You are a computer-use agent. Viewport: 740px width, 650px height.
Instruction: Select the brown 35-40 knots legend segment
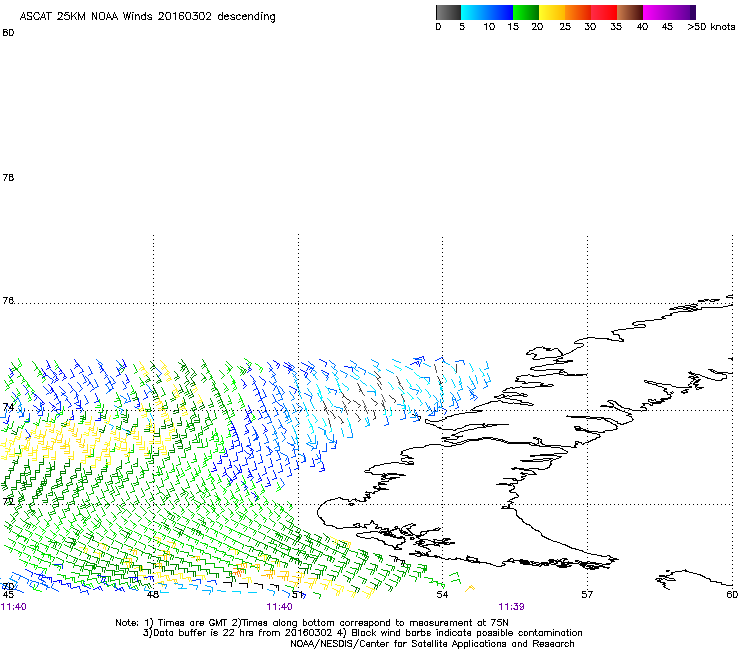630,12
